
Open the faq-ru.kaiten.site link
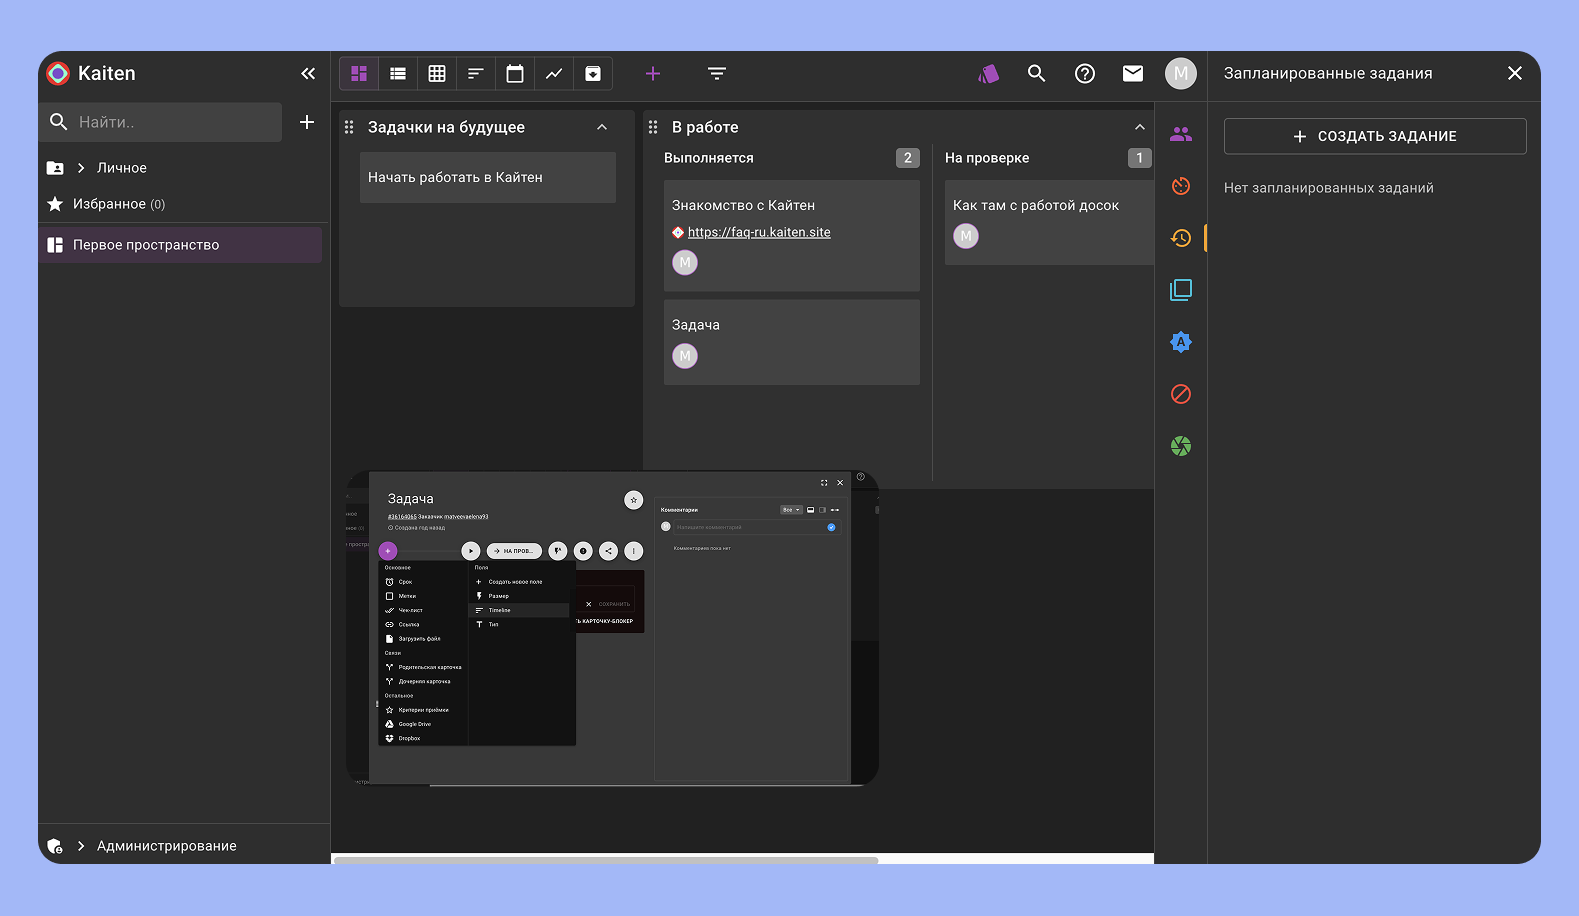click(x=758, y=232)
